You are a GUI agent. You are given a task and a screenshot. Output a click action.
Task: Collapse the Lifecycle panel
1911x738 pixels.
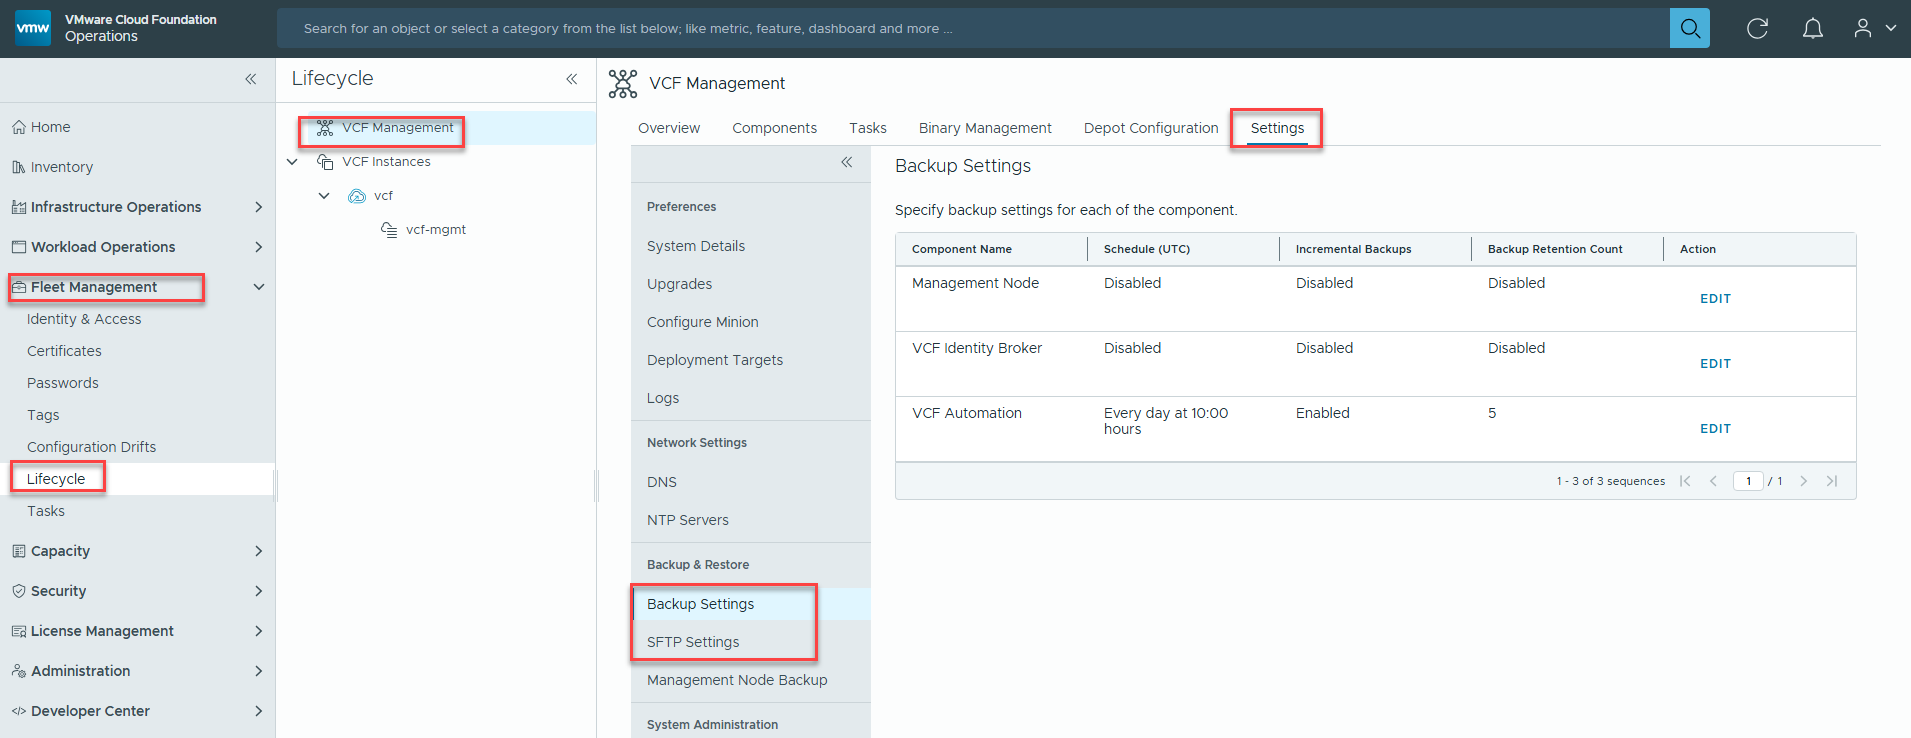coord(571,79)
